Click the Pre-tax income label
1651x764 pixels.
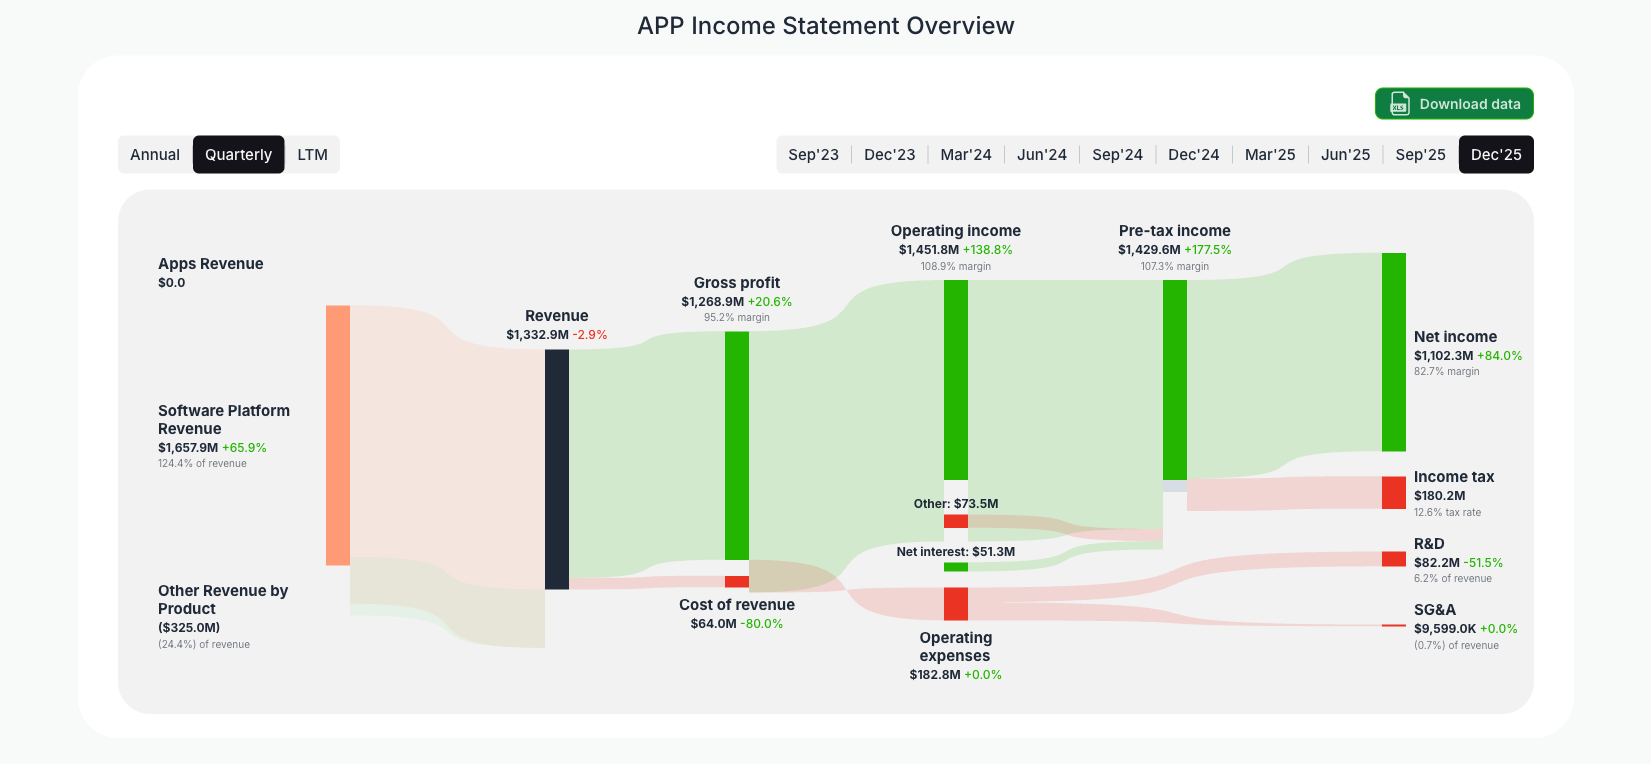[1174, 230]
